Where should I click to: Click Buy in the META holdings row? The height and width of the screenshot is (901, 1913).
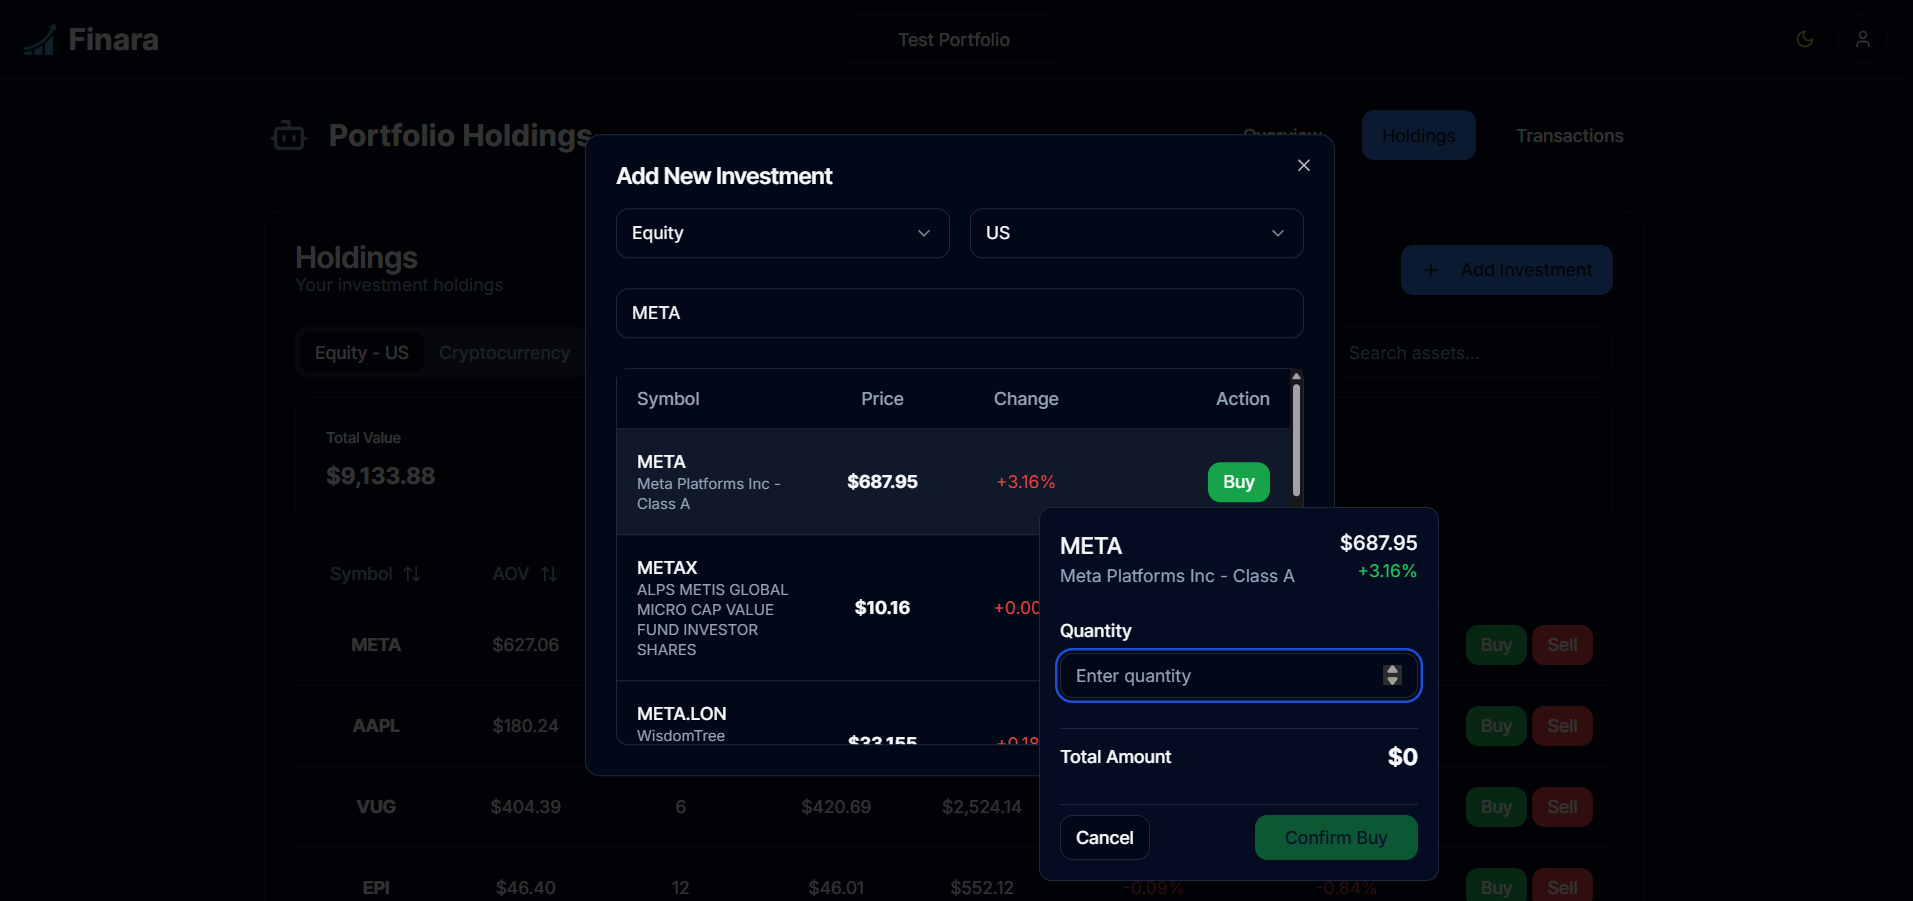click(1496, 645)
